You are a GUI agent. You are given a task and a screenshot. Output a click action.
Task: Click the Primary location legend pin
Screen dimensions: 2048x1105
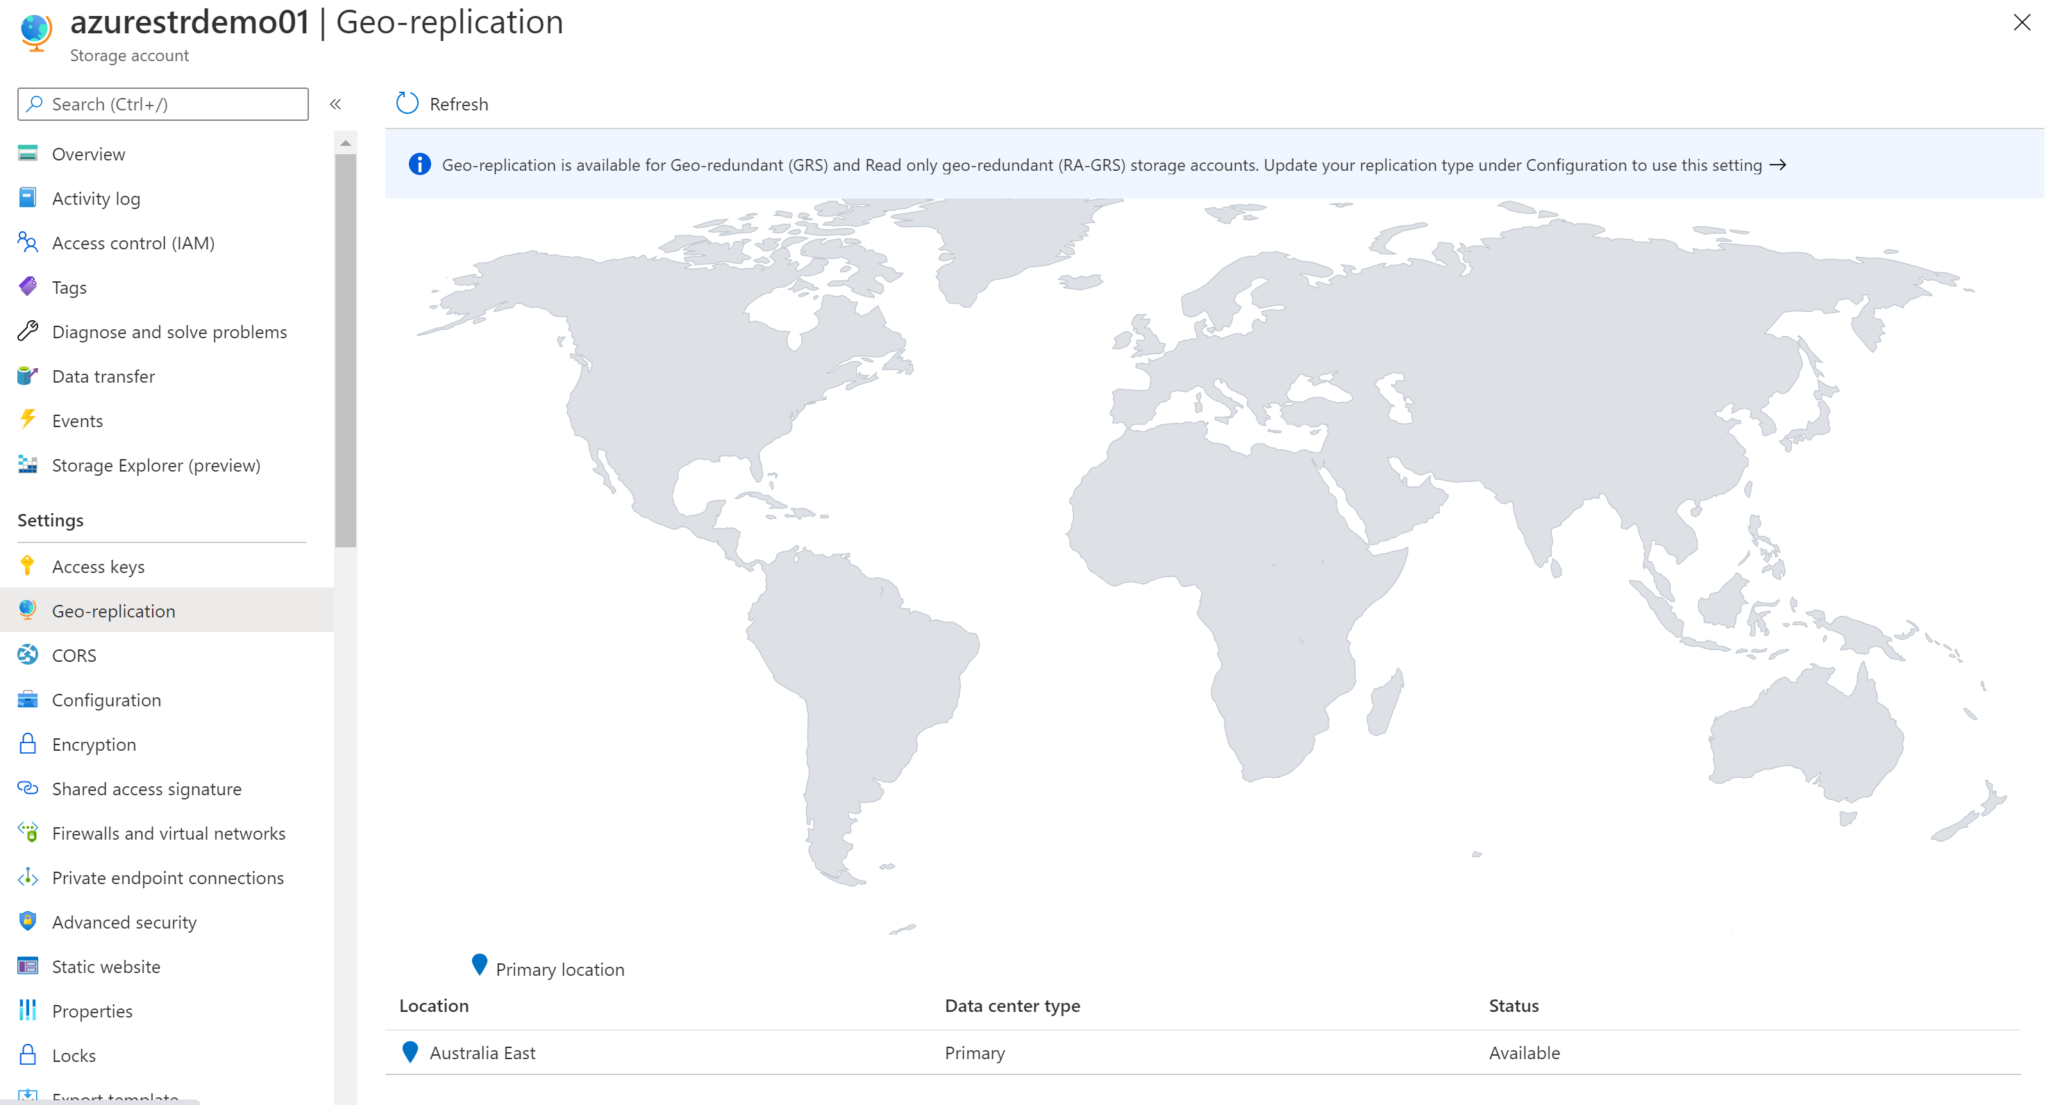pos(480,964)
